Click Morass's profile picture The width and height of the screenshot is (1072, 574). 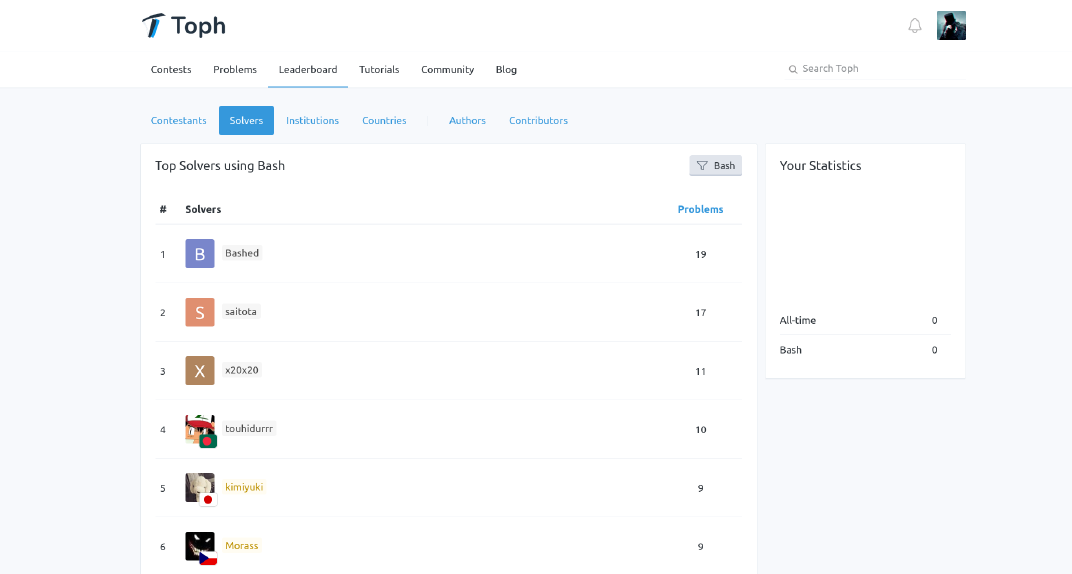coord(200,546)
